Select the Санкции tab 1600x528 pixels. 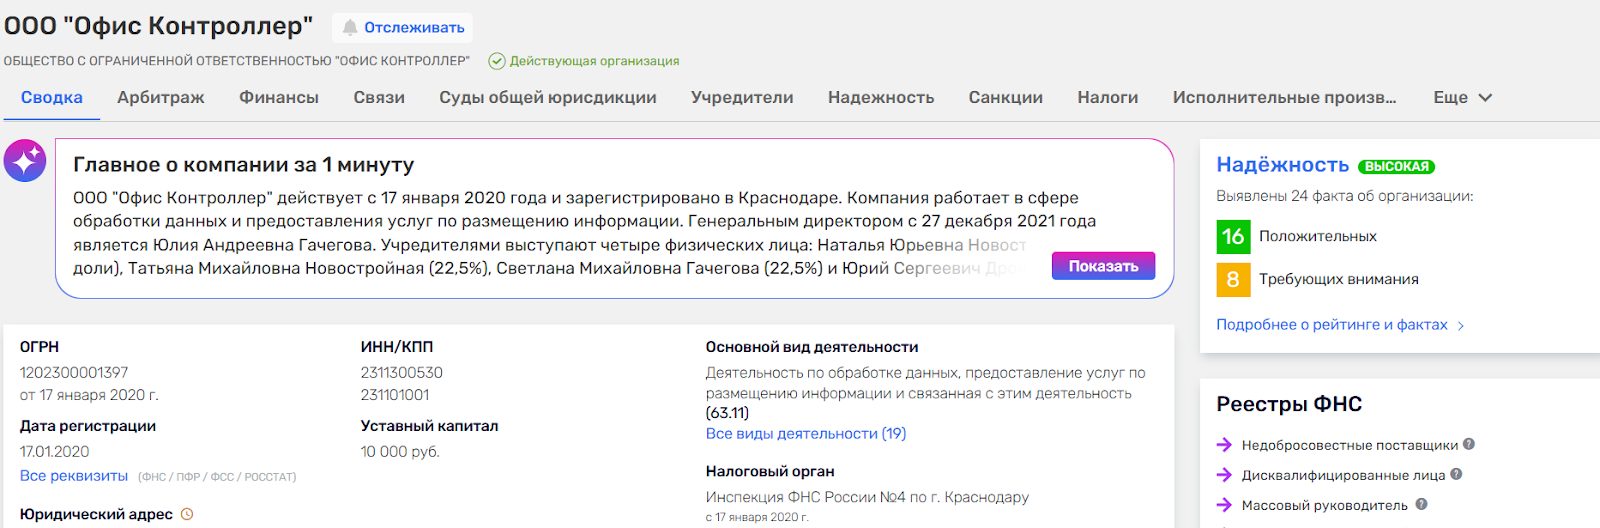(x=1006, y=97)
